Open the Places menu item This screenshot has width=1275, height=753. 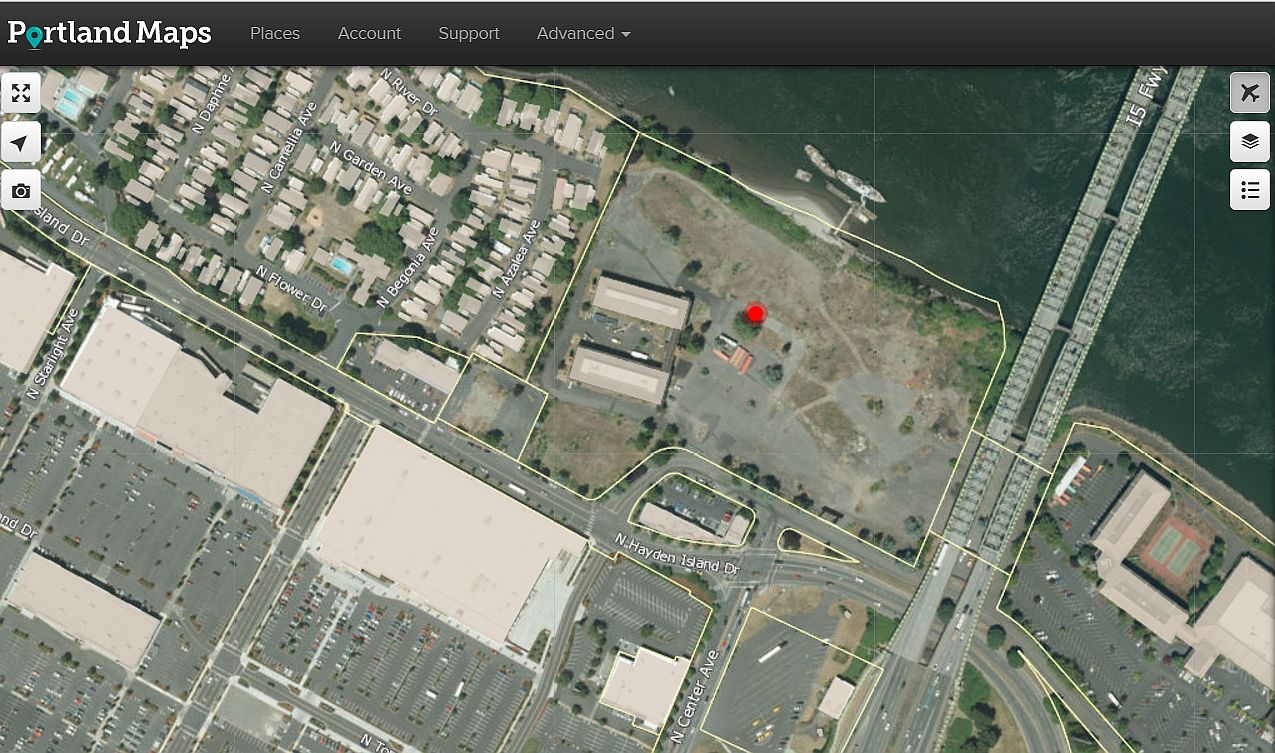tap(275, 33)
